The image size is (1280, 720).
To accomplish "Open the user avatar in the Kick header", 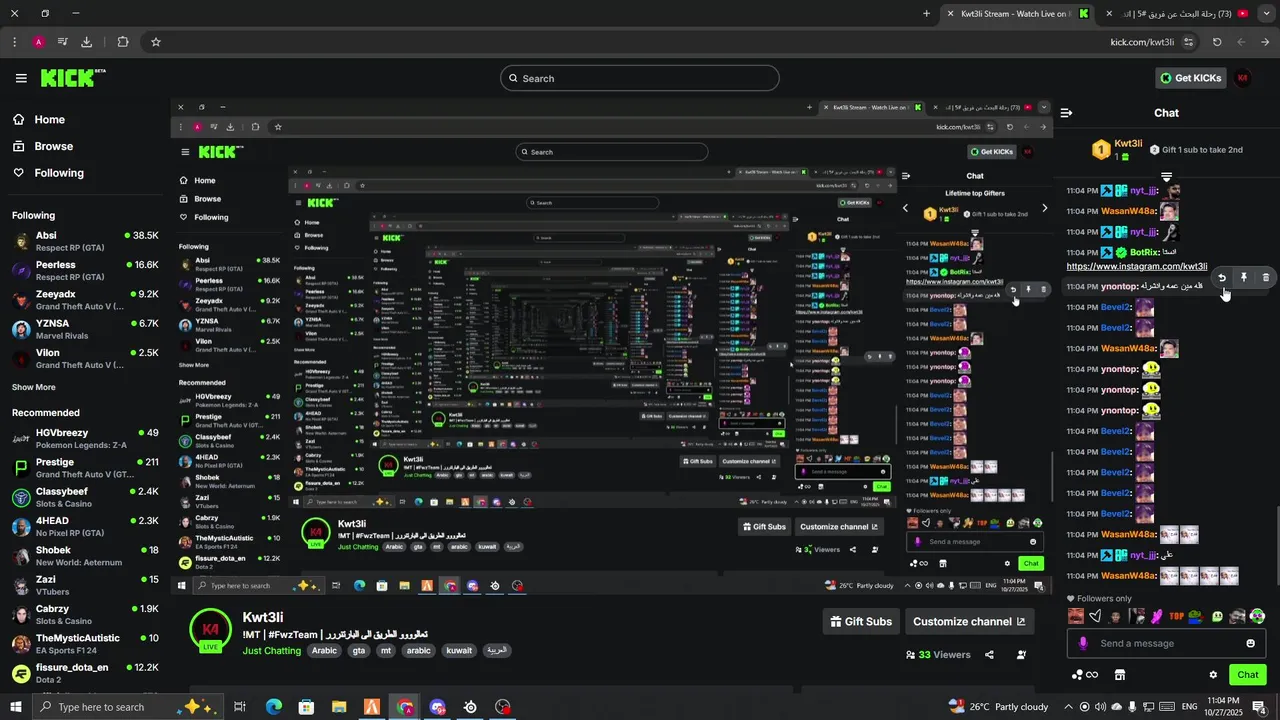I will [1243, 78].
